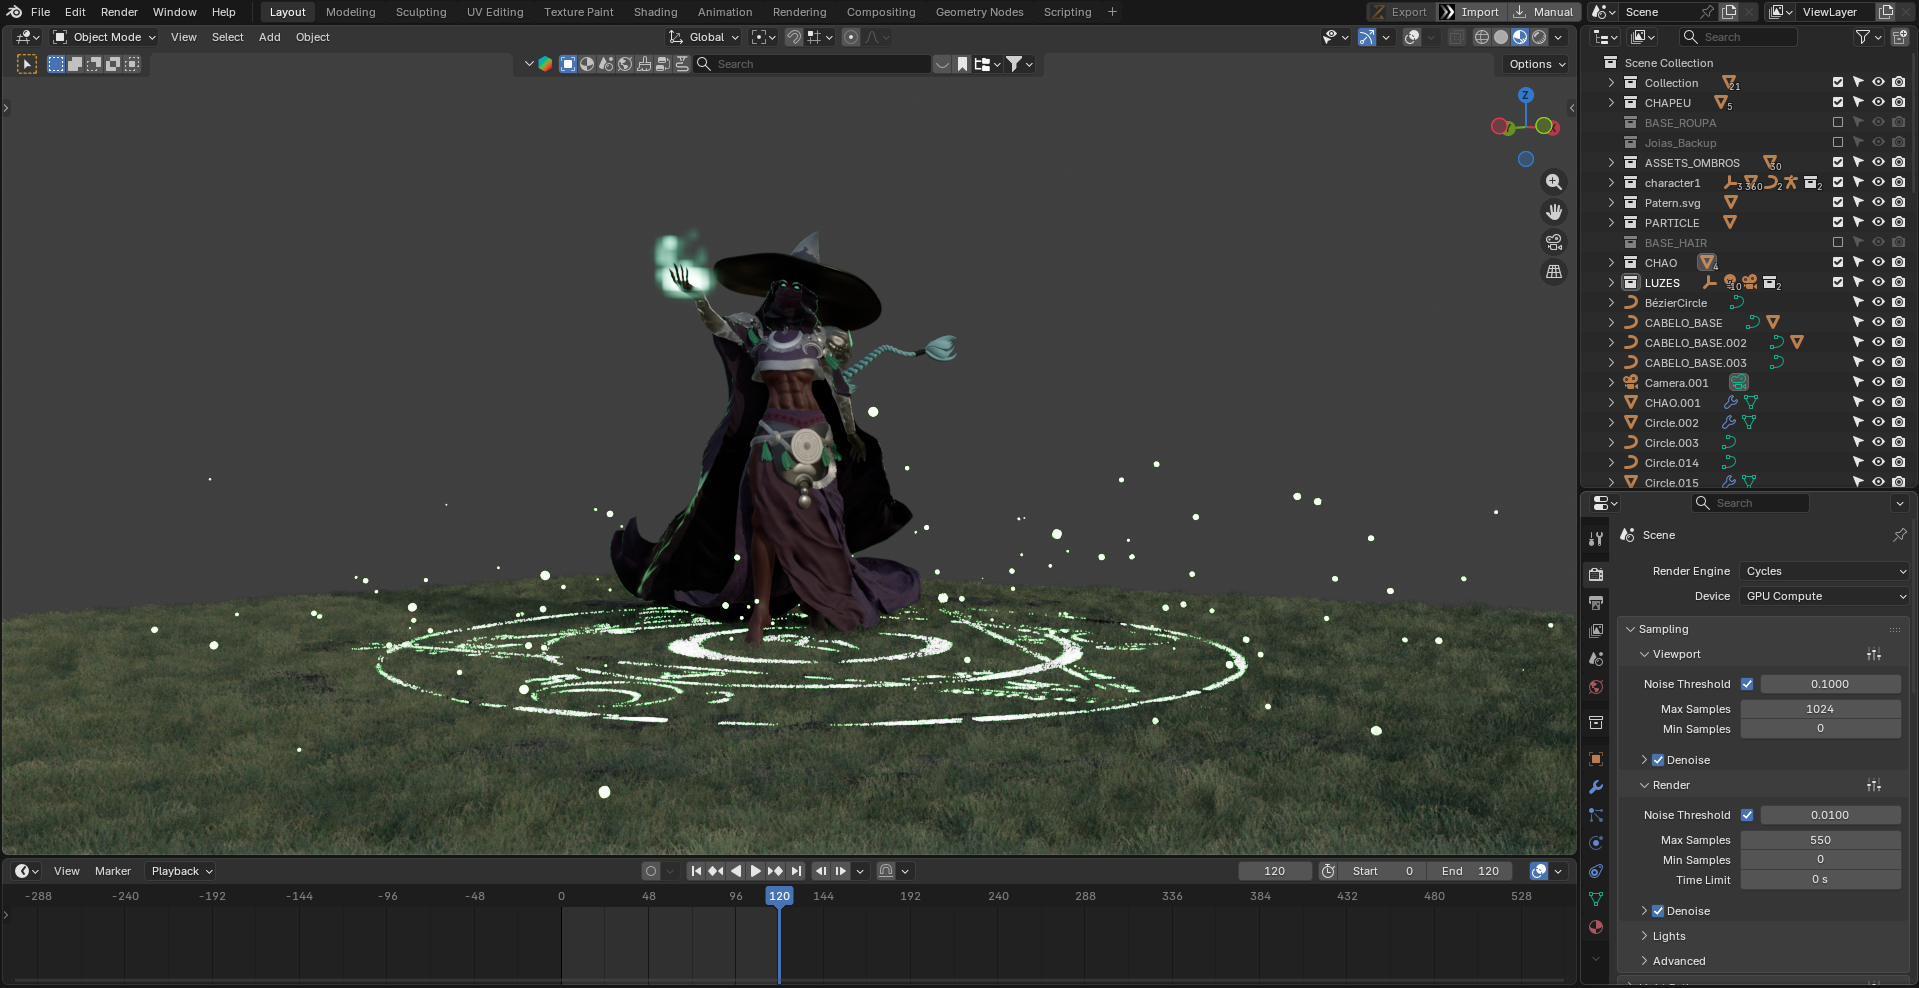
Task: Open the Render menu in the top bar
Action: (x=119, y=12)
